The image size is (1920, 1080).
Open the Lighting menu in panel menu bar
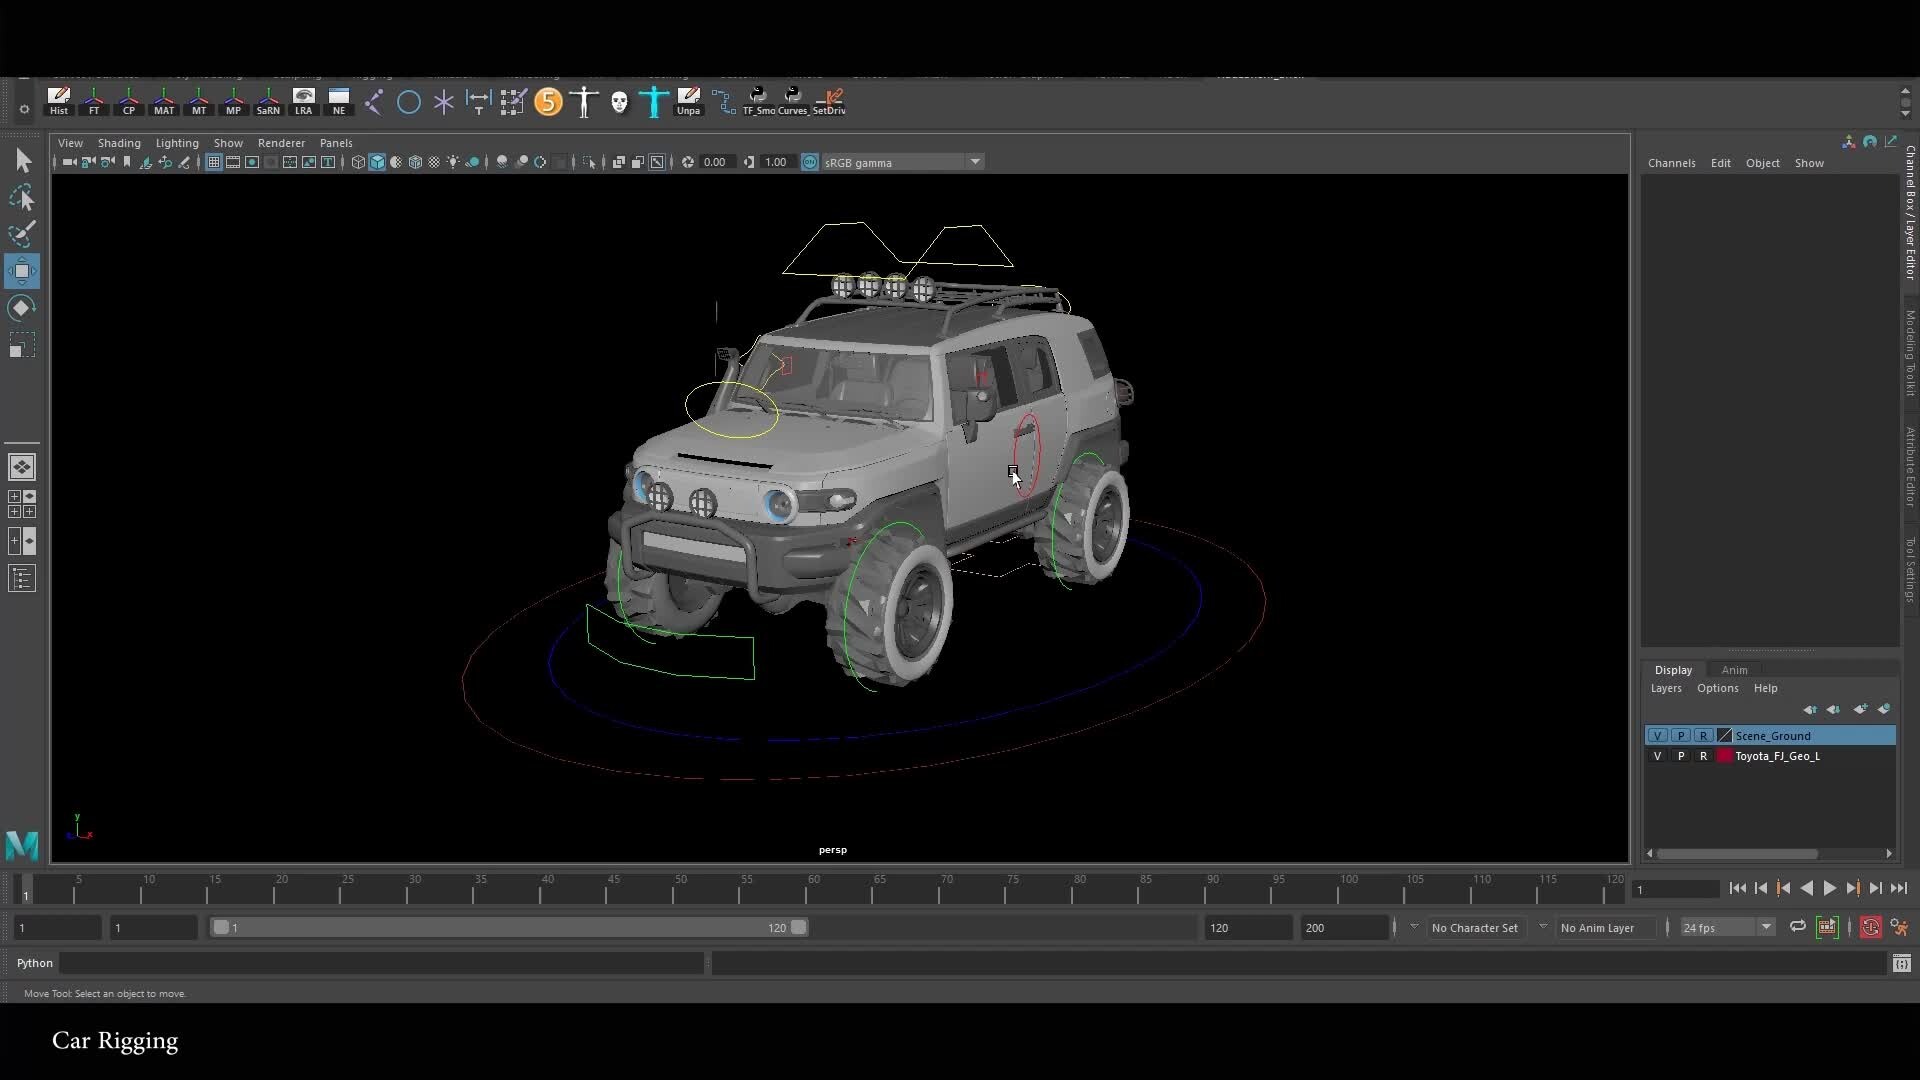point(177,143)
